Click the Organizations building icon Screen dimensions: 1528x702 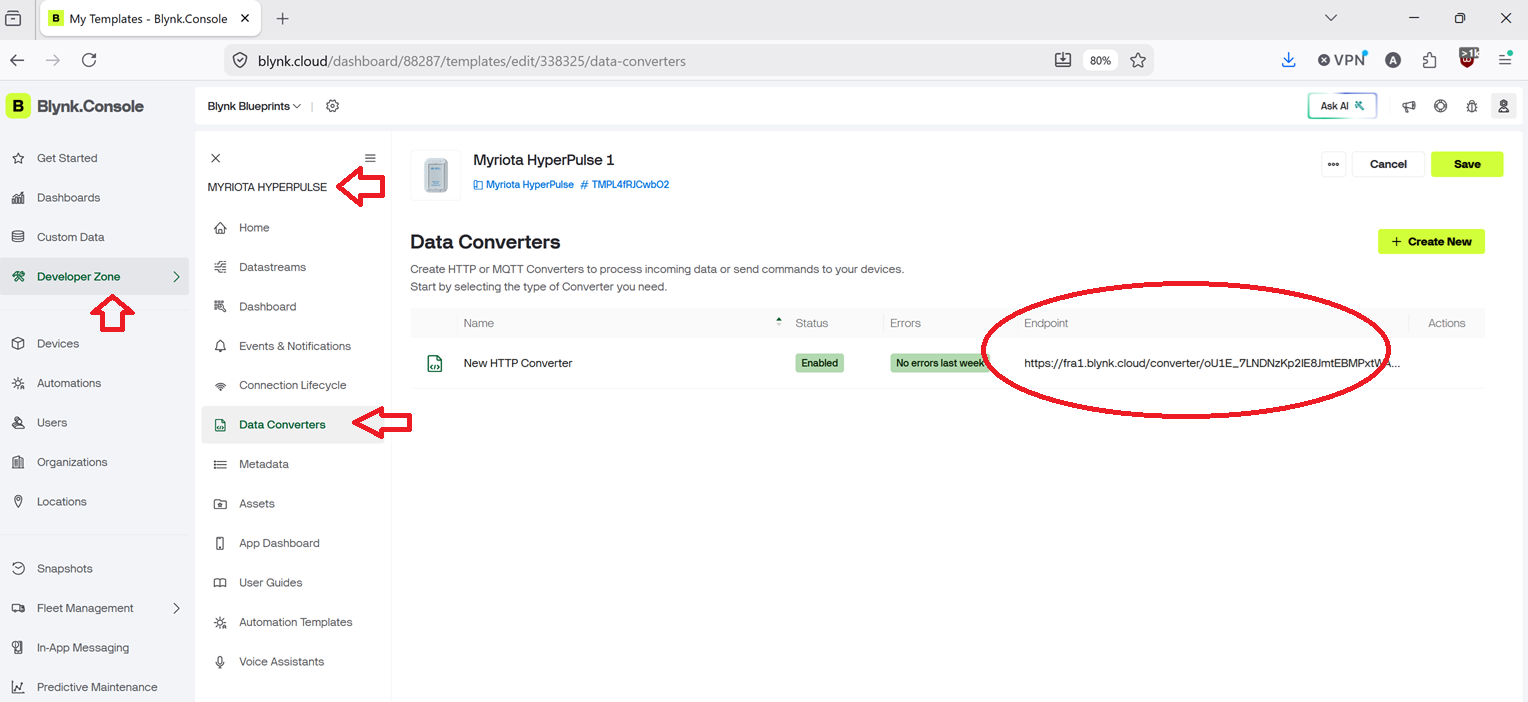pos(18,462)
